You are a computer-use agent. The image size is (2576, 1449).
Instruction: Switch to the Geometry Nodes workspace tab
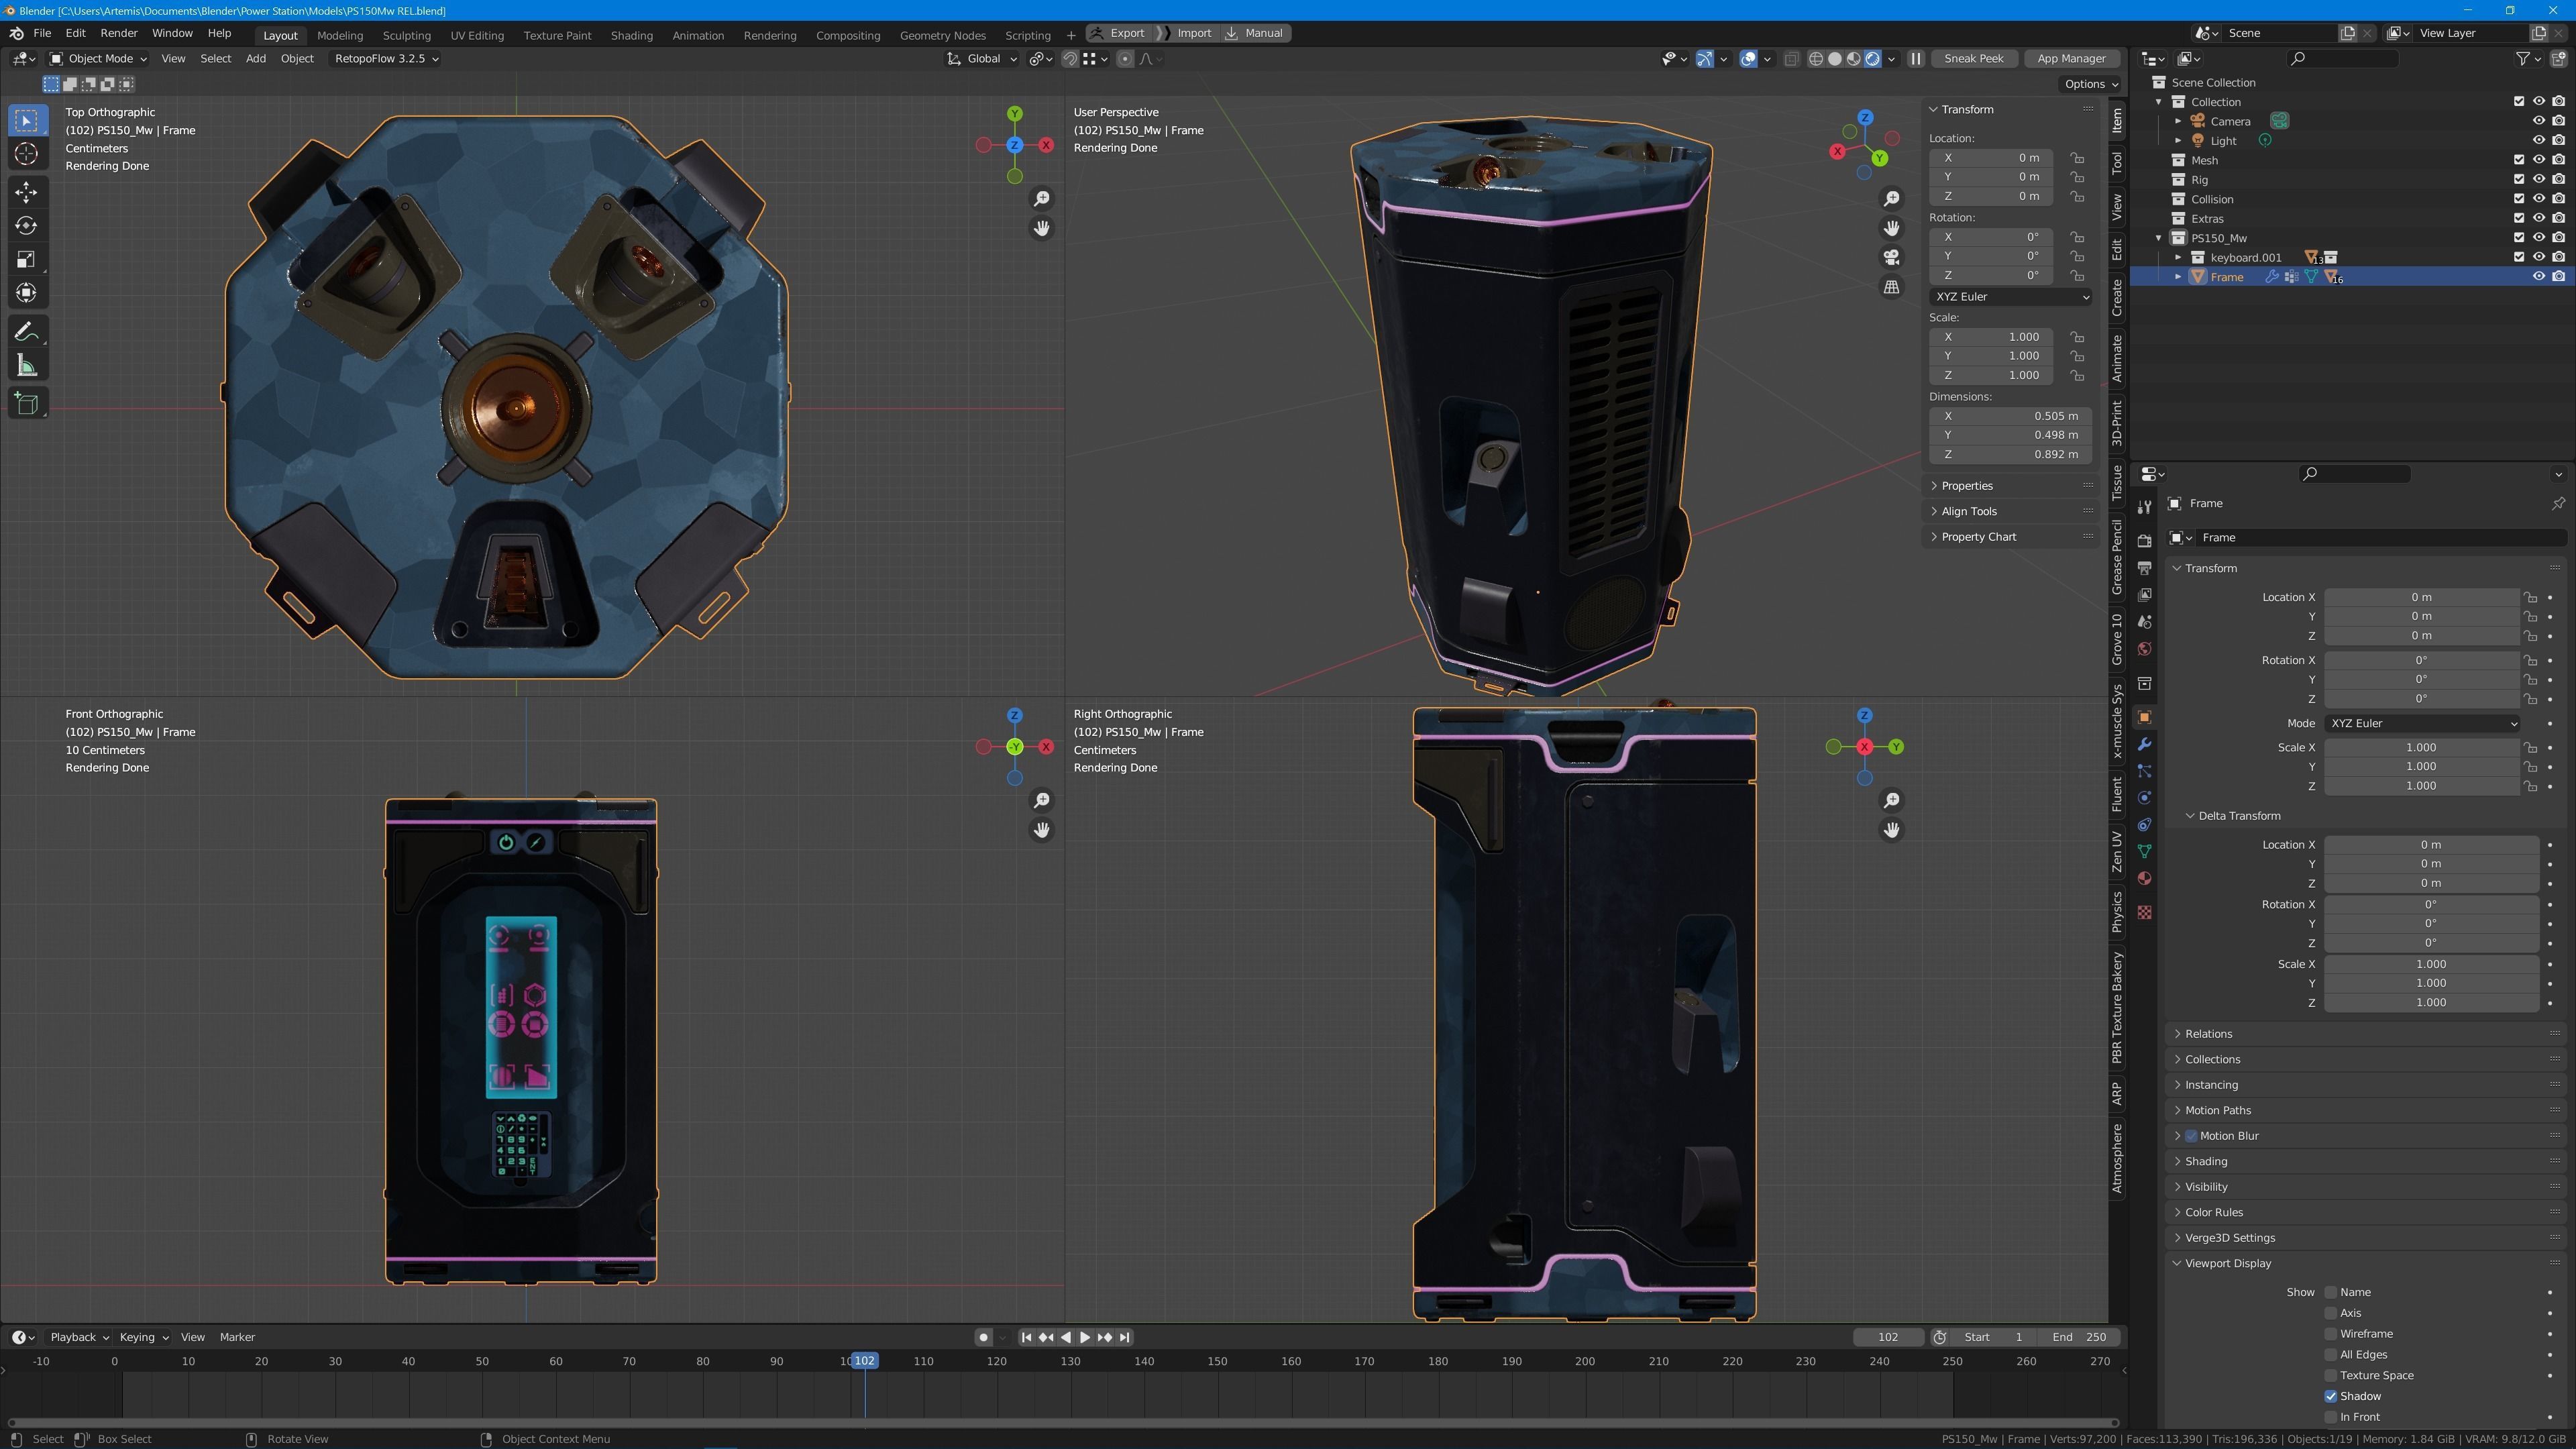click(942, 35)
